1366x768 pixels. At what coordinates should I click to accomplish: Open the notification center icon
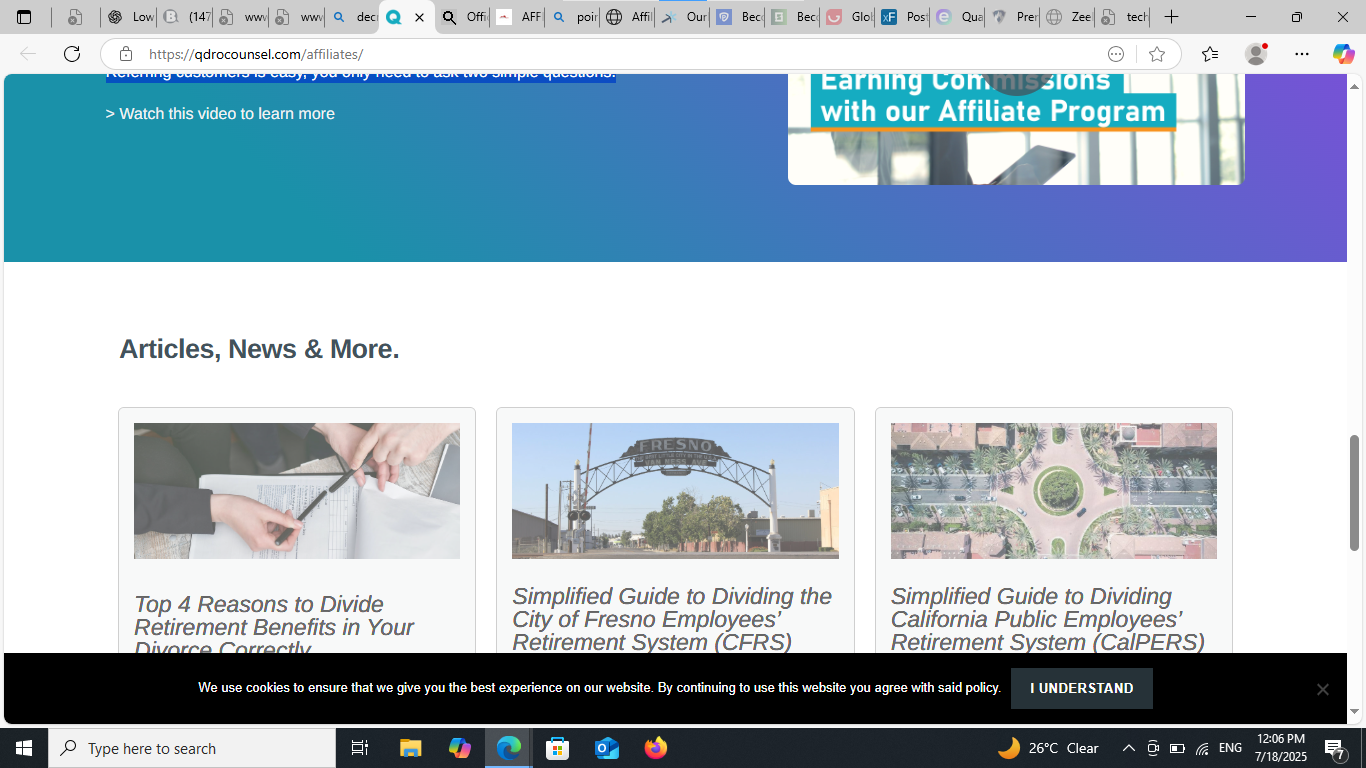(1333, 748)
